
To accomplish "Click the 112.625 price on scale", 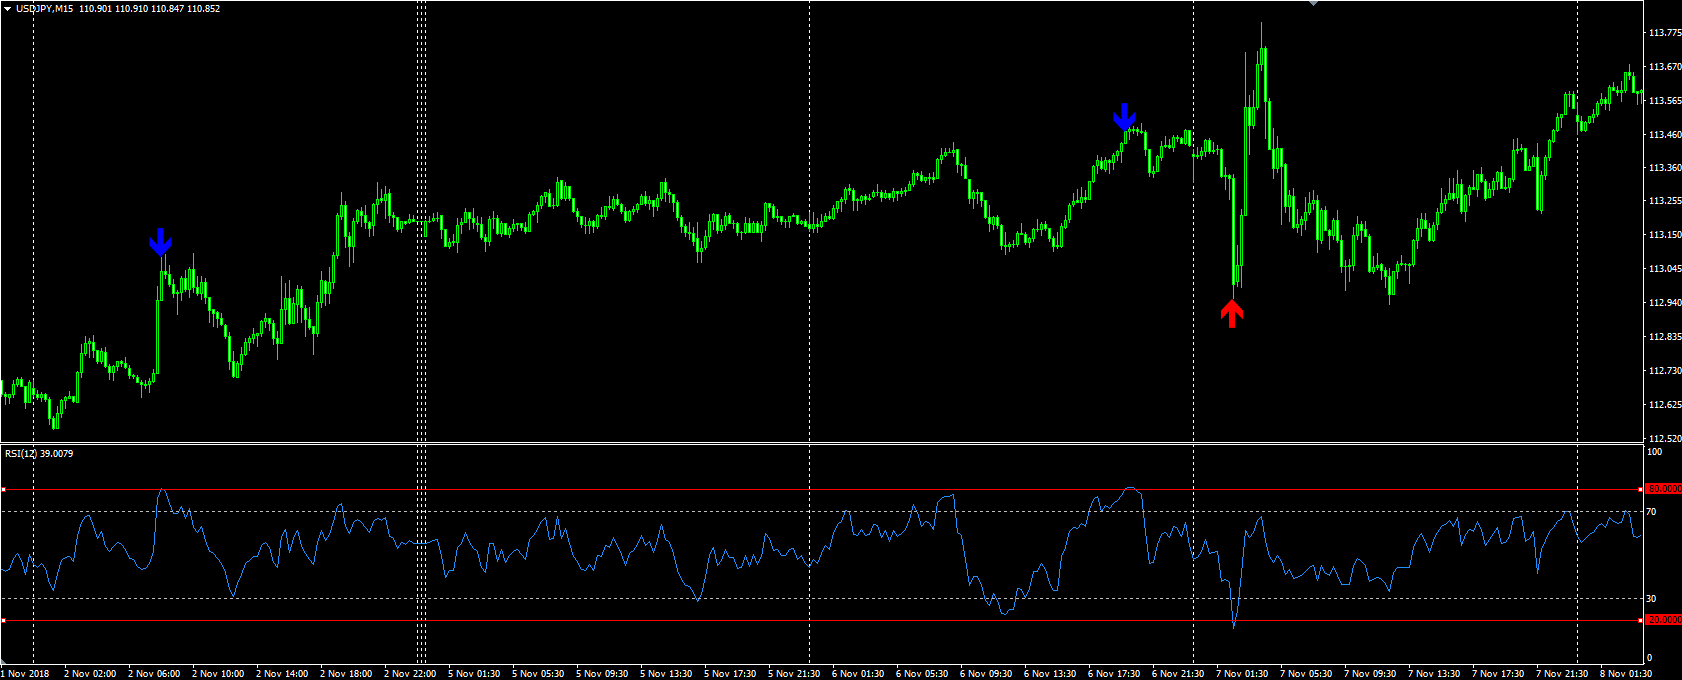I will (1665, 405).
